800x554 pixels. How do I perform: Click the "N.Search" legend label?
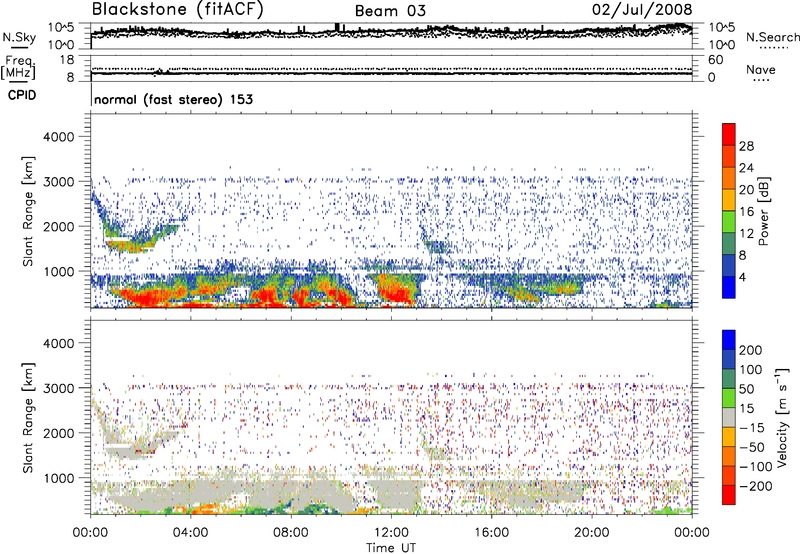[772, 37]
